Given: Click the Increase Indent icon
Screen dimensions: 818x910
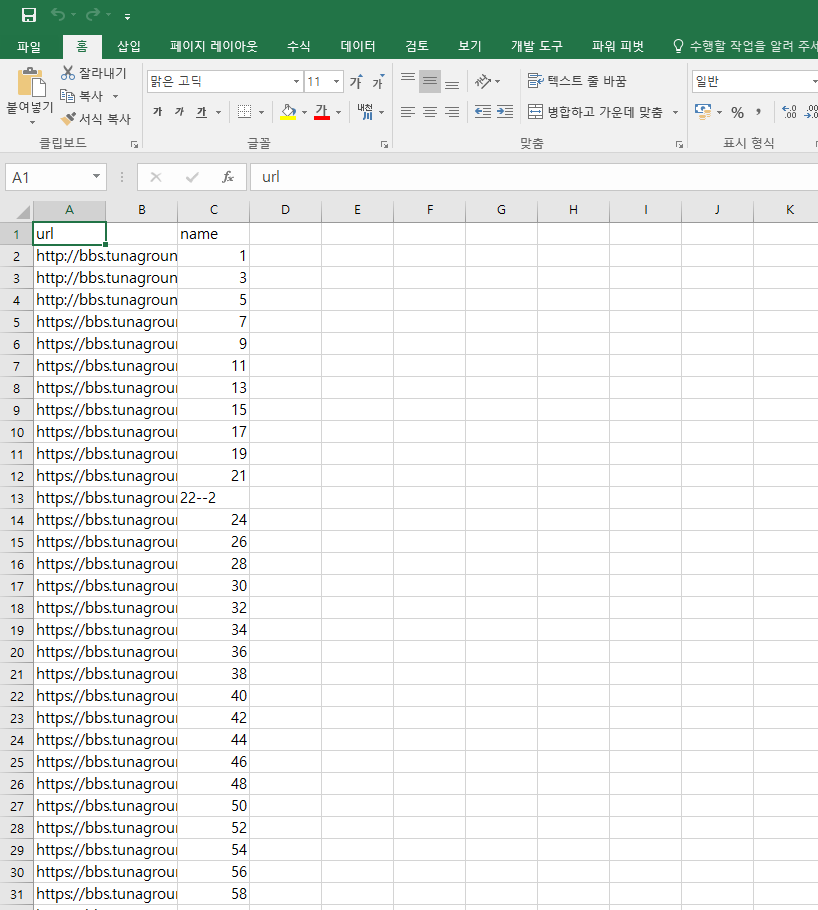Looking at the screenshot, I should [505, 112].
